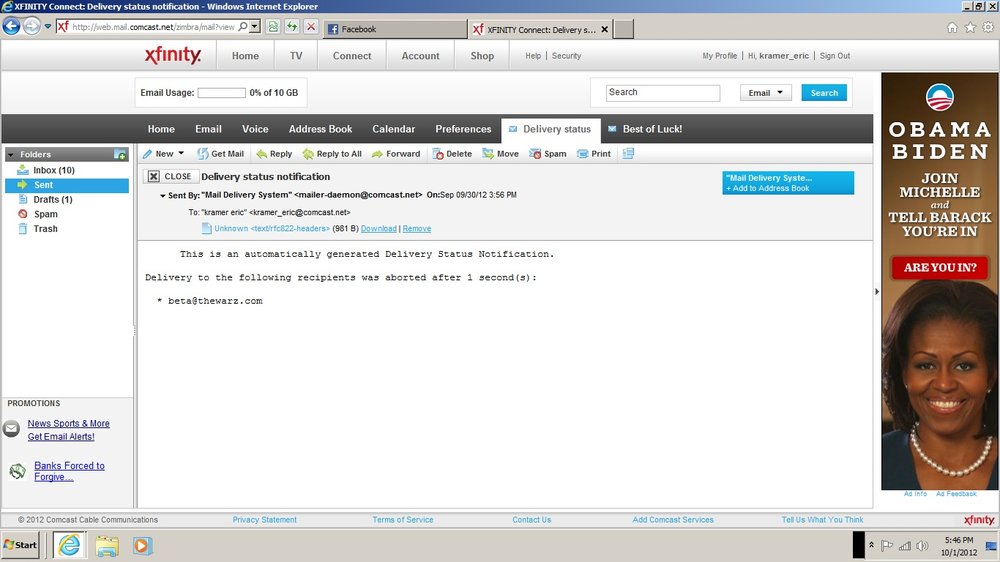Screen dimensions: 1000x562
Task: Click ARE YOU IN? ad button
Action: pyautogui.click(x=940, y=267)
